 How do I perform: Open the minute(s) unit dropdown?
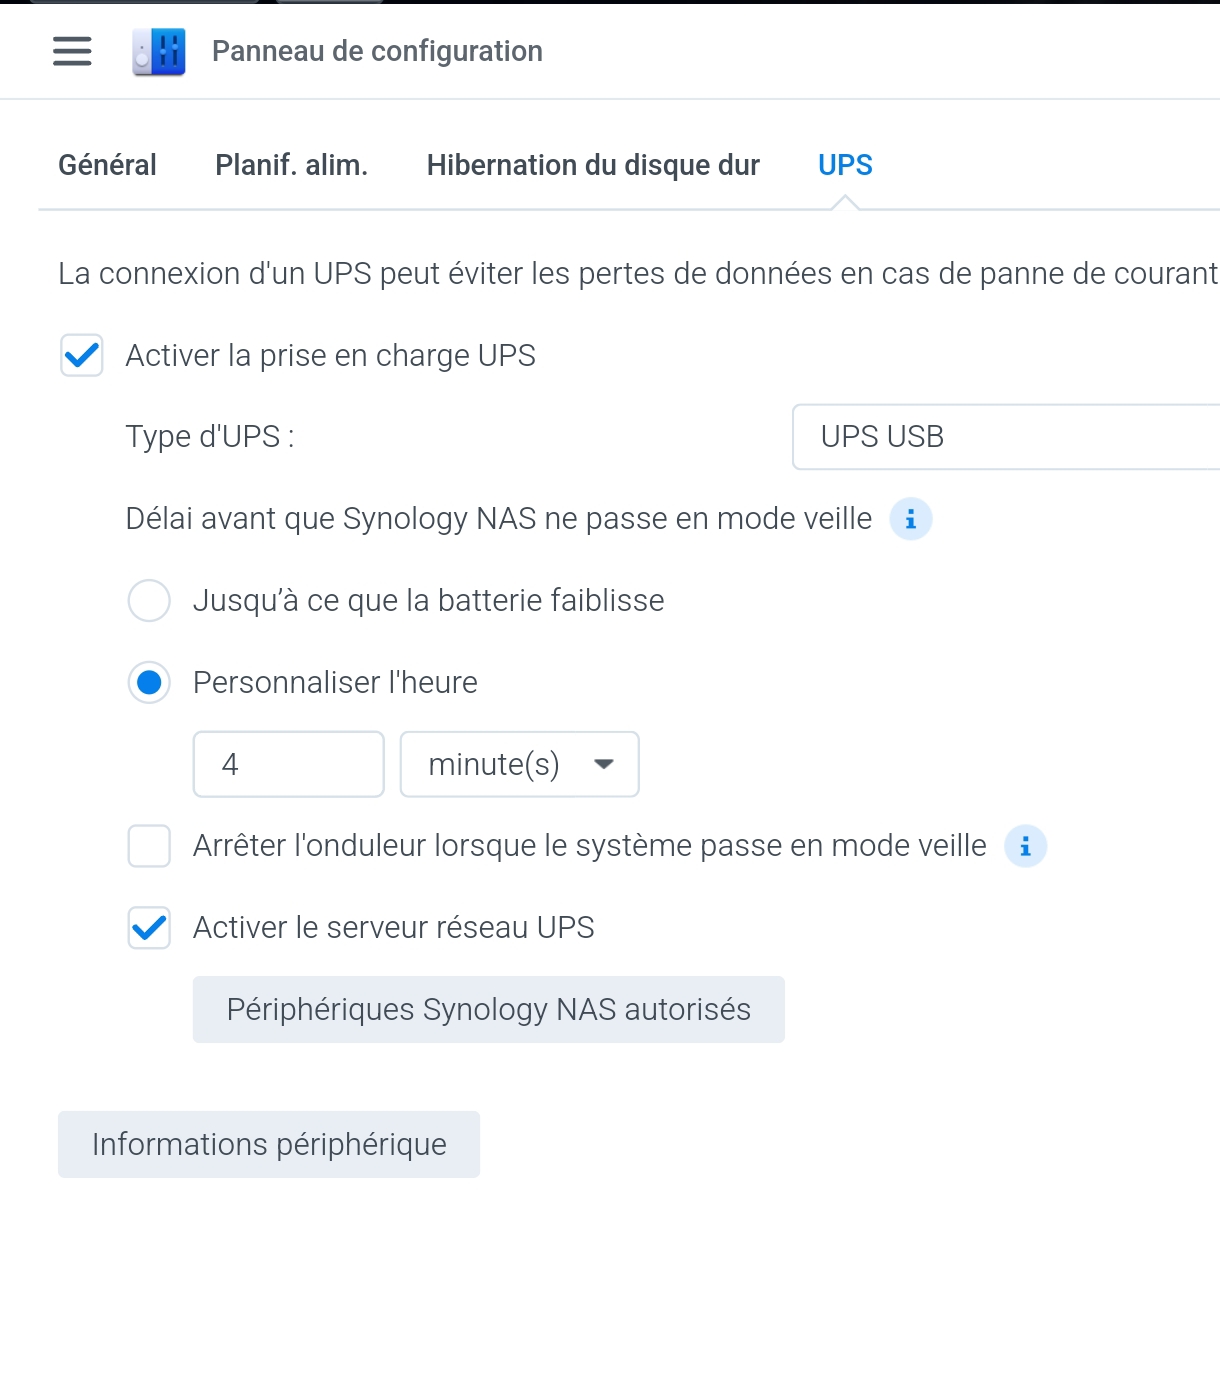(520, 764)
